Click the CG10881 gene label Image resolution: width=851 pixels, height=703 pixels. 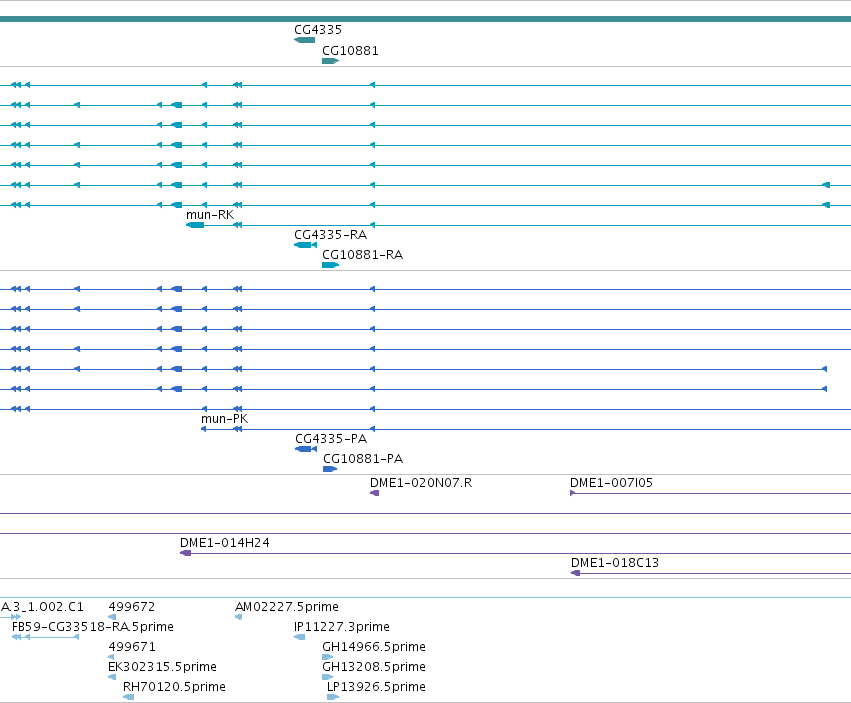pyautogui.click(x=350, y=50)
